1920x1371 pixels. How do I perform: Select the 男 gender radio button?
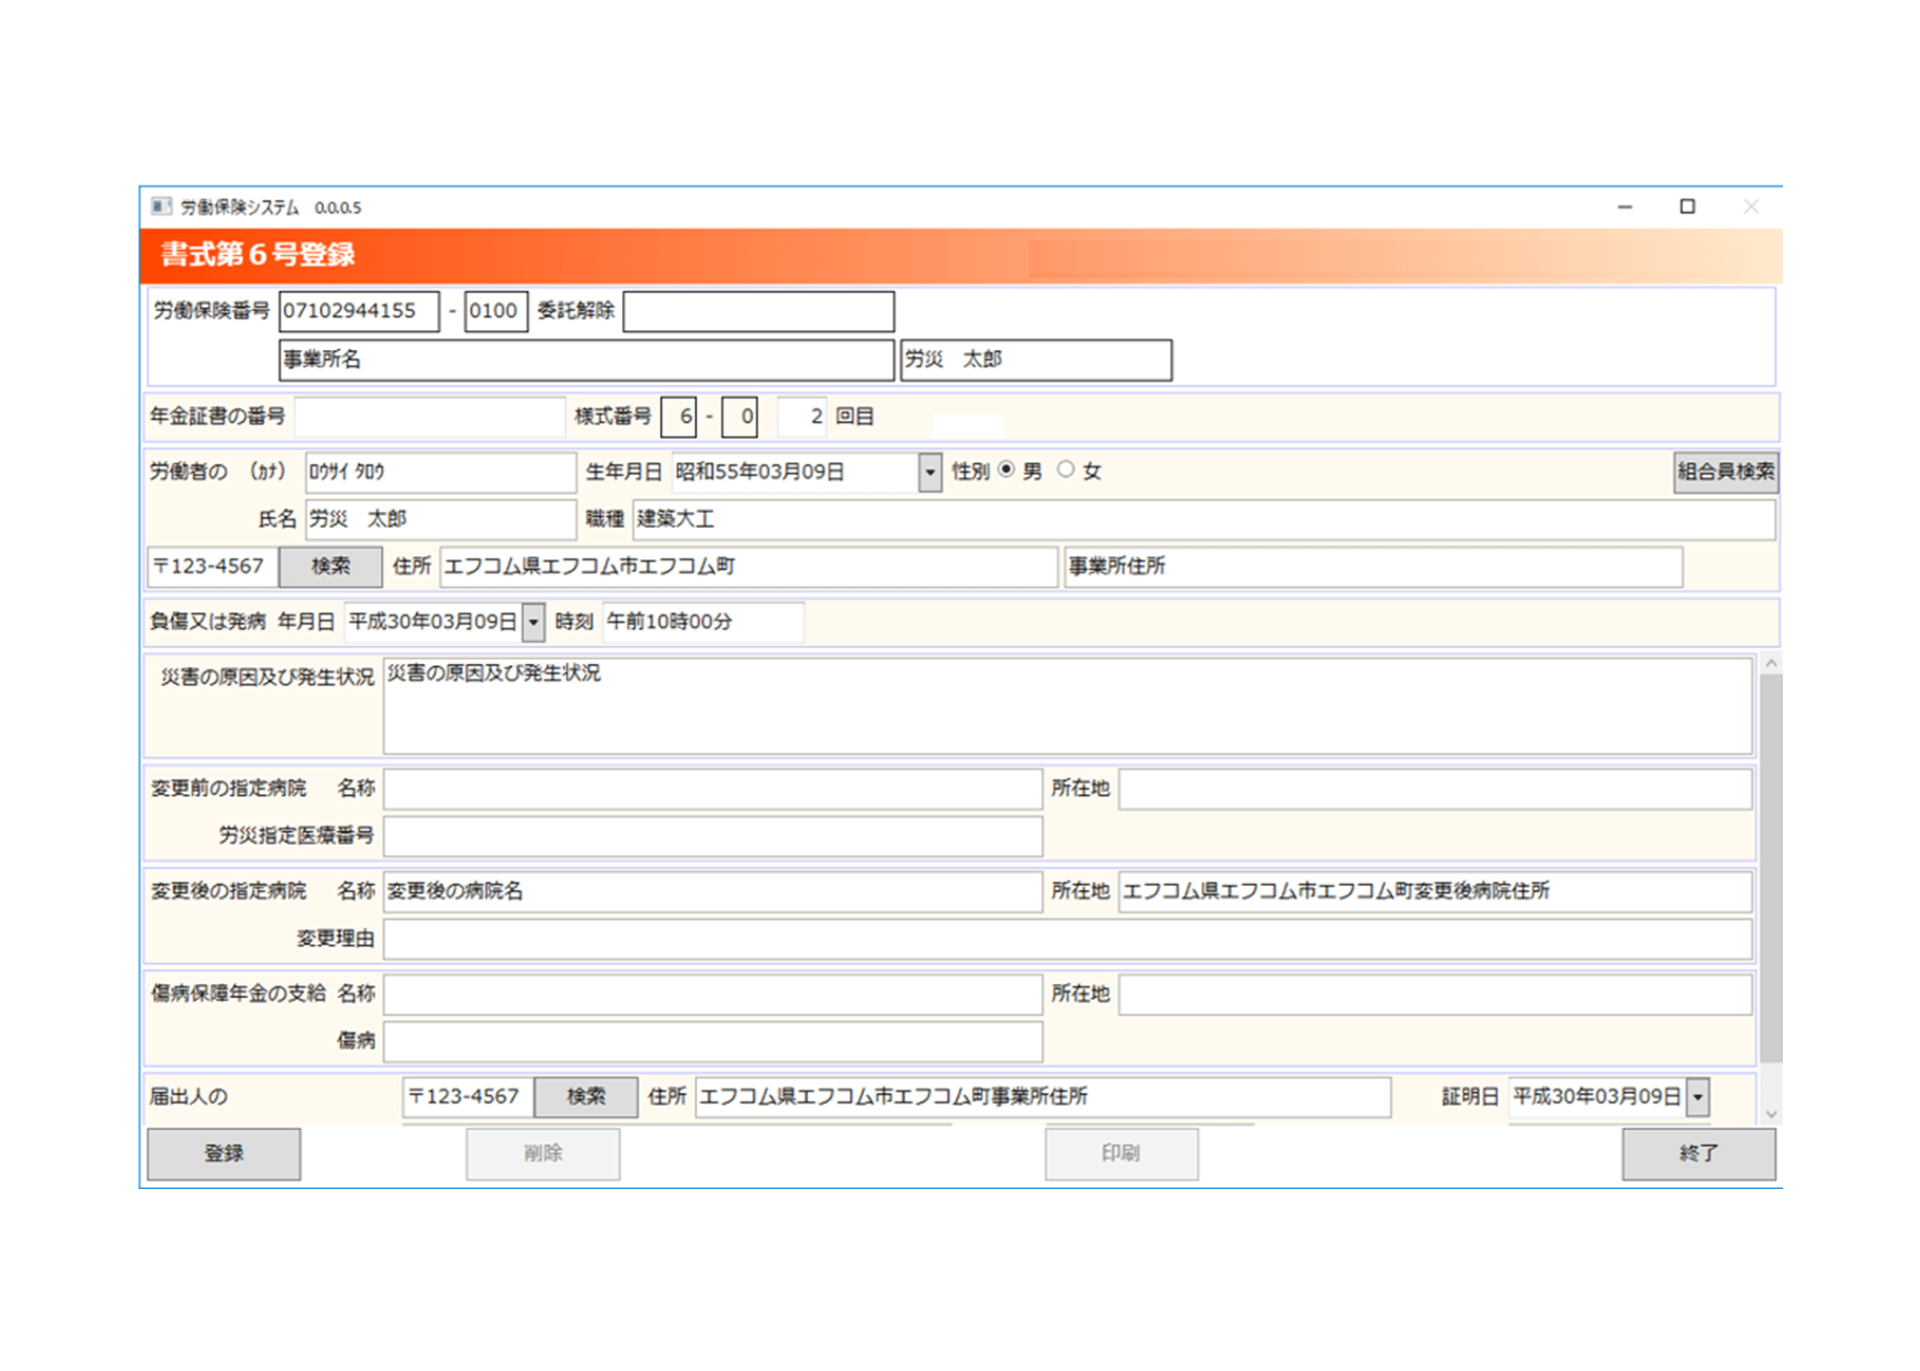[1007, 470]
